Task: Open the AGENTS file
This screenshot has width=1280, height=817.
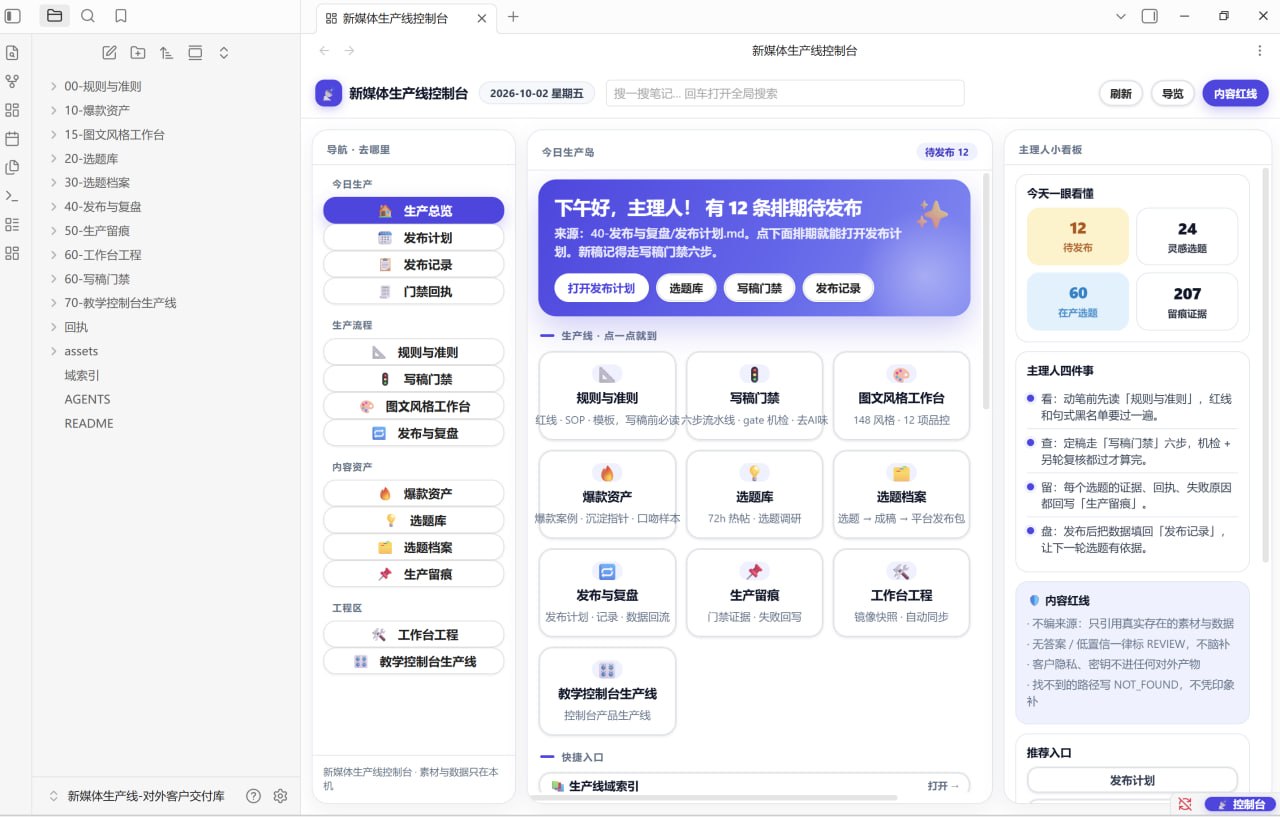Action: tap(88, 399)
